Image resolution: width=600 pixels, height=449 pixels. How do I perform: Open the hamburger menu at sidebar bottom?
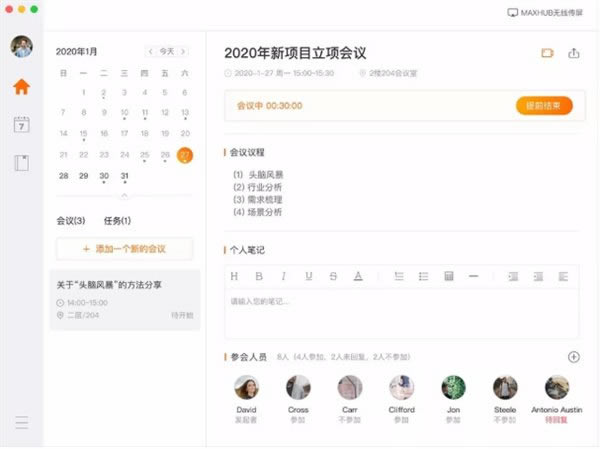21,422
